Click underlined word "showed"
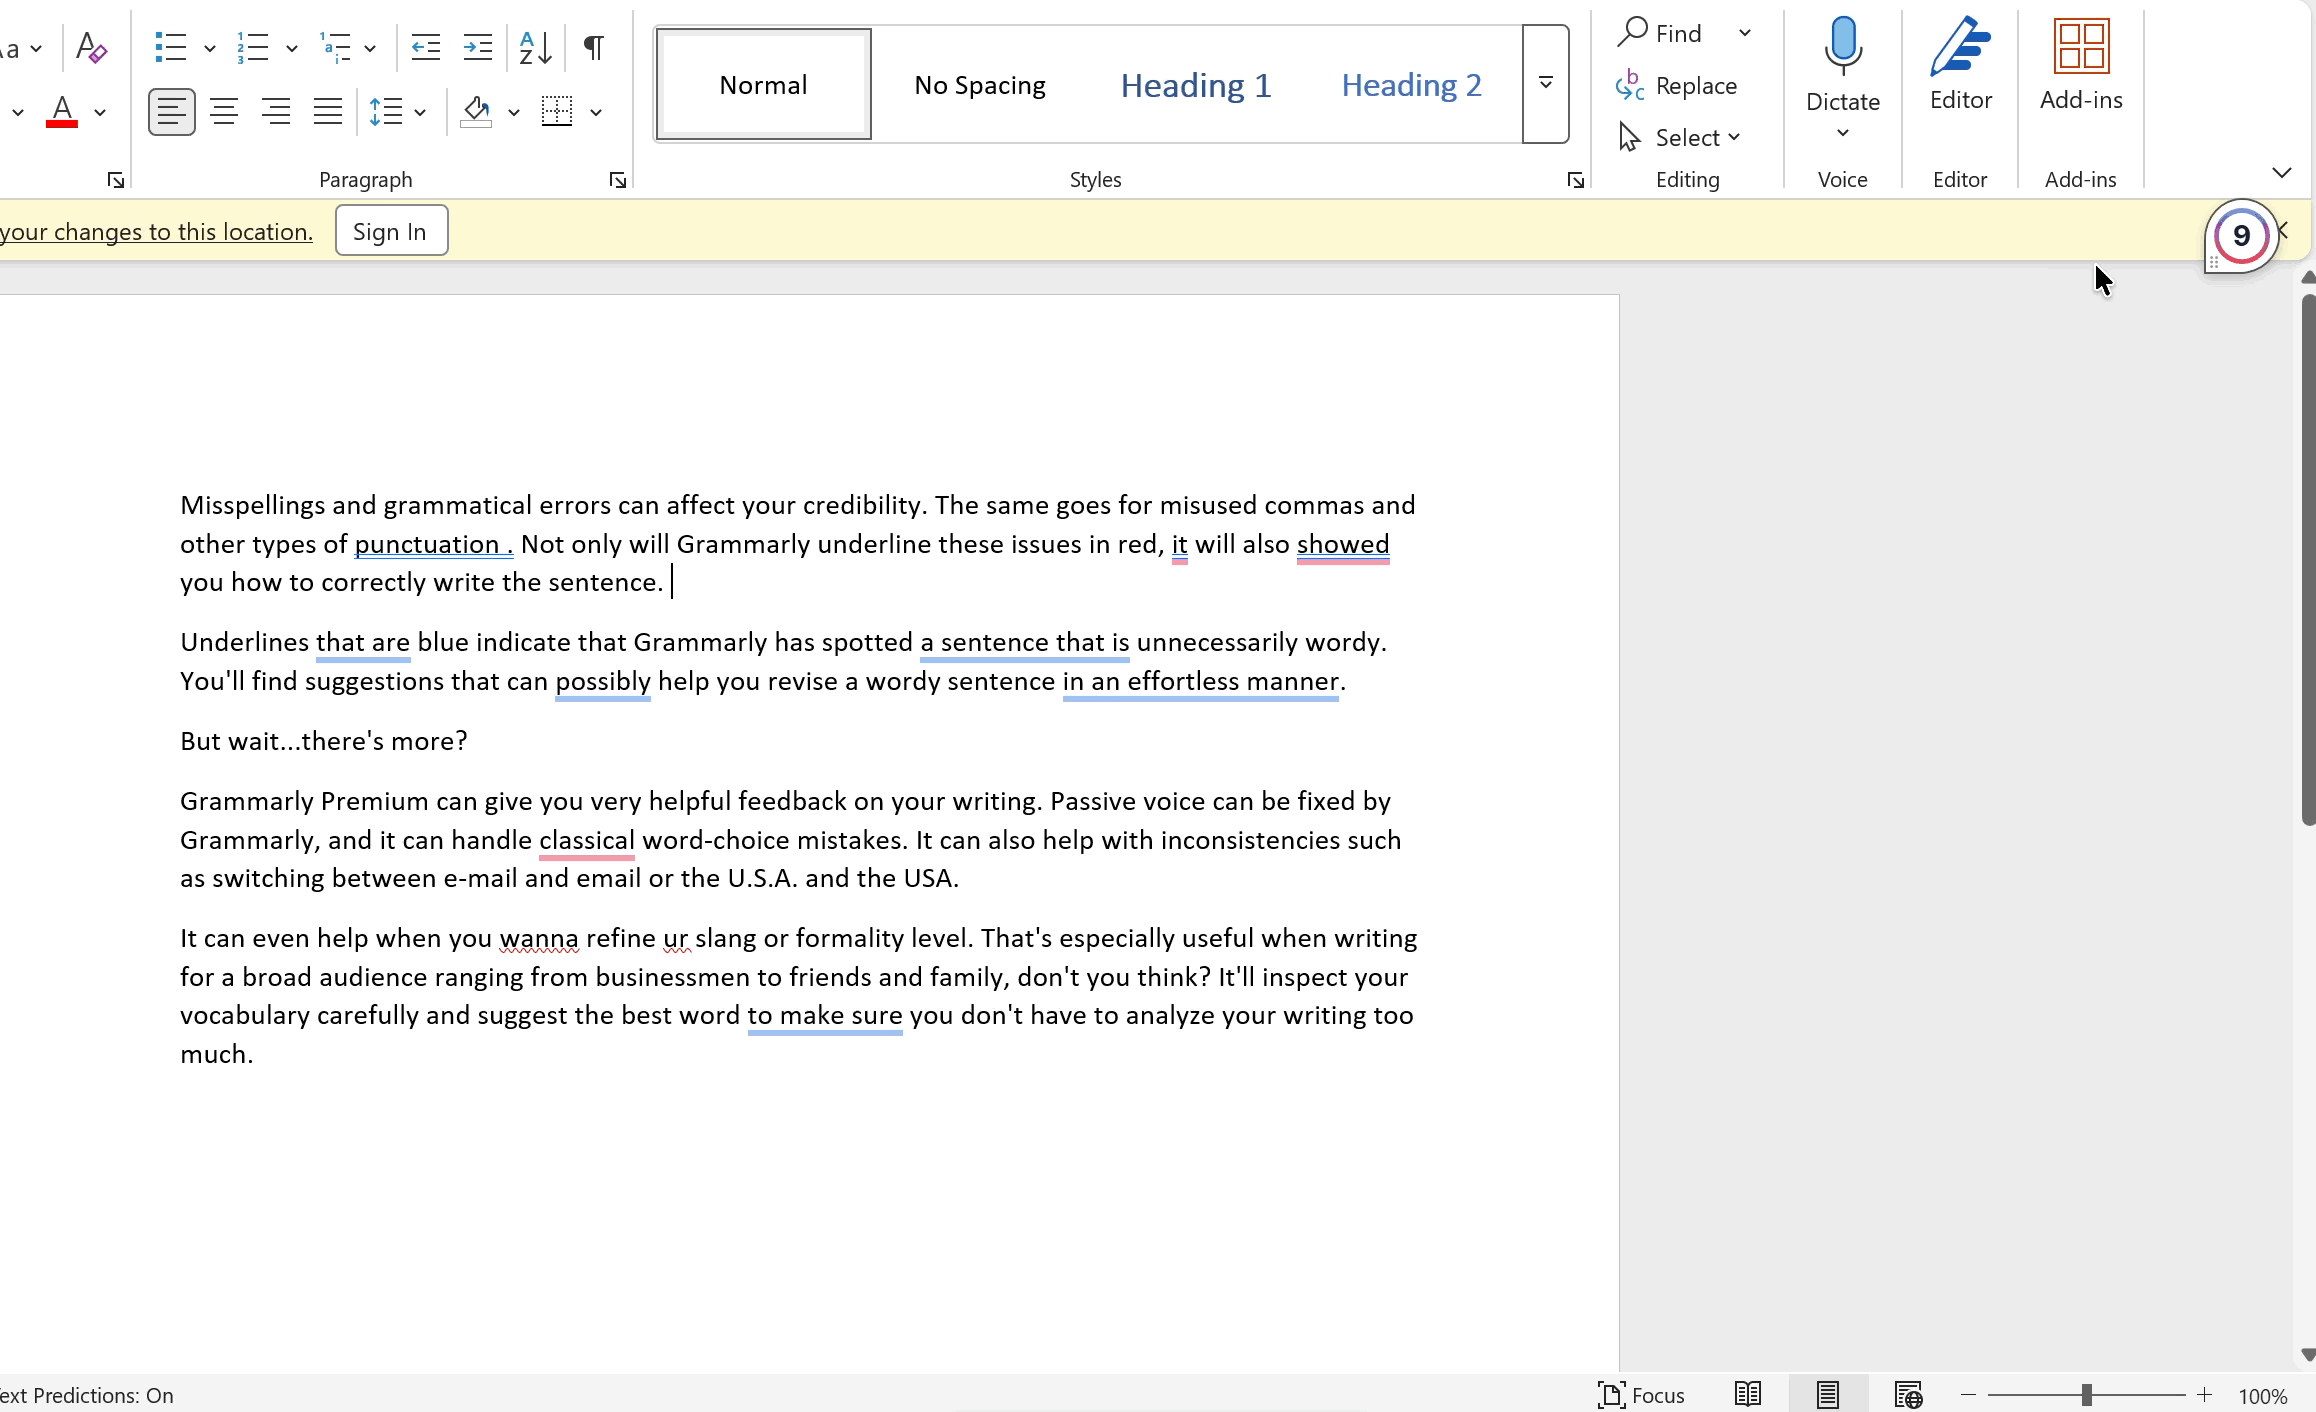The image size is (2316, 1412). pyautogui.click(x=1343, y=544)
